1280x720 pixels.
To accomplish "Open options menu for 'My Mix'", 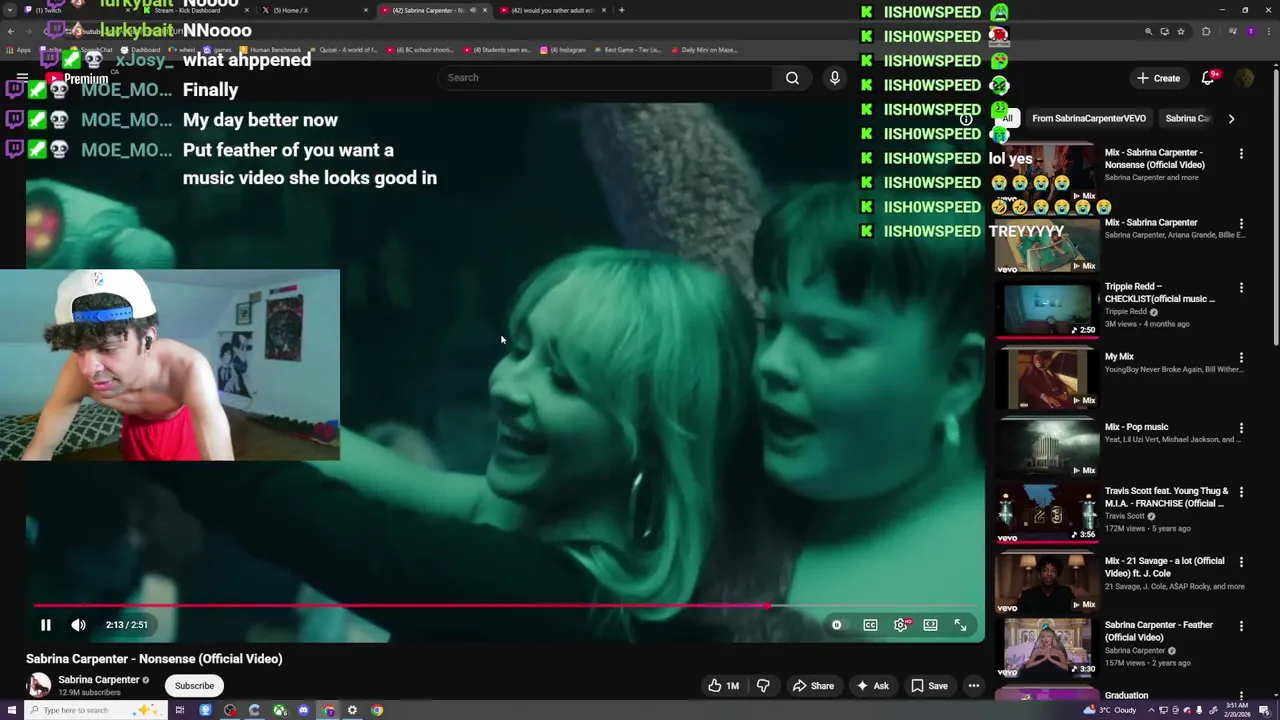I will coord(1241,358).
